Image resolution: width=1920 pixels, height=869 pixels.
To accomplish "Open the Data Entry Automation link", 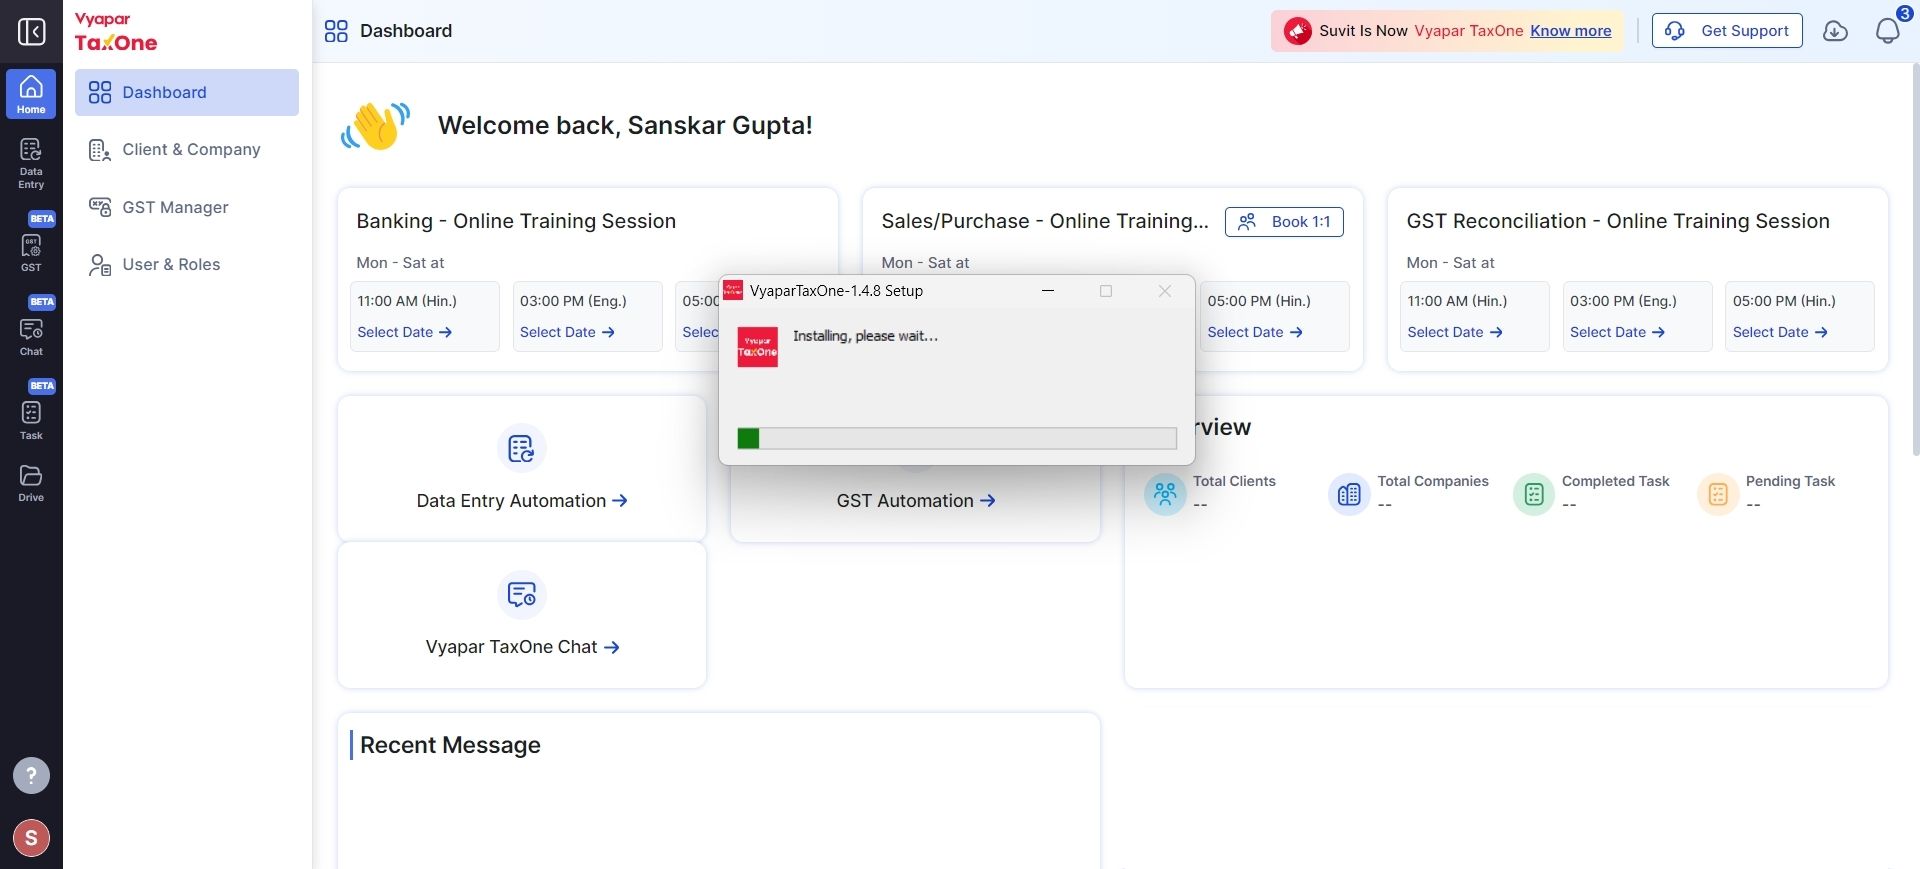I will [x=522, y=501].
